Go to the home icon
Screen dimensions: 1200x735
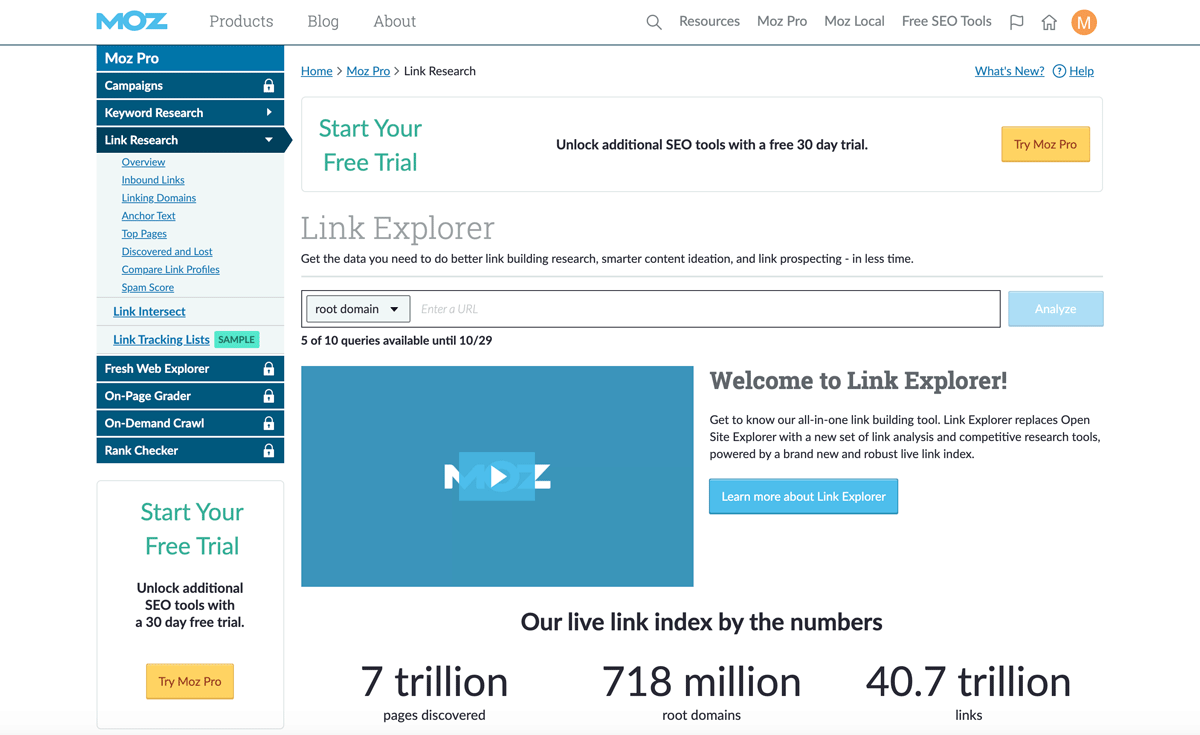(x=1049, y=22)
